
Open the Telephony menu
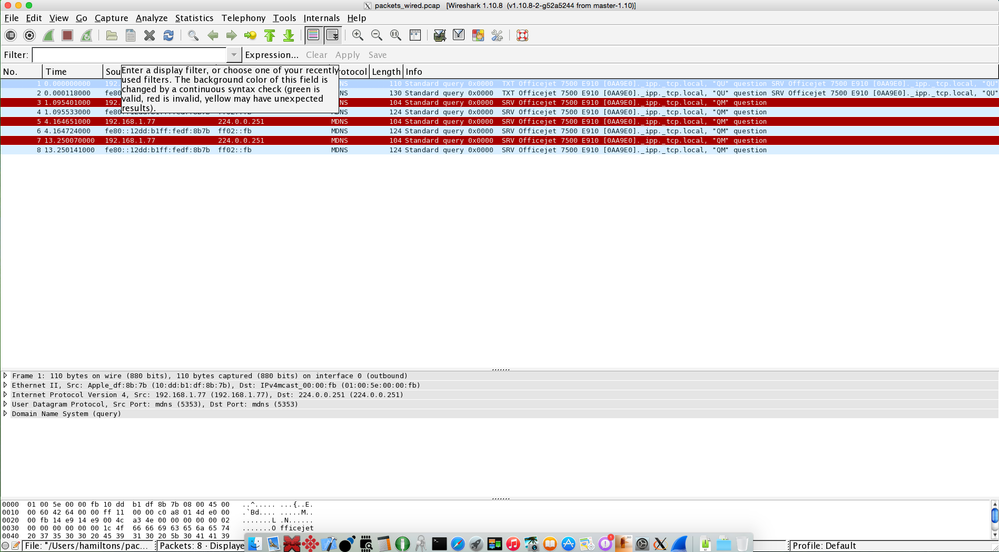(243, 18)
